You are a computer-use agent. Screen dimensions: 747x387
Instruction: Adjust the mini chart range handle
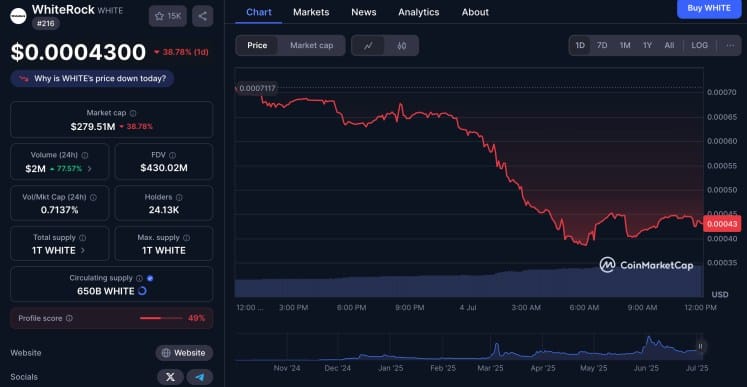coord(700,346)
